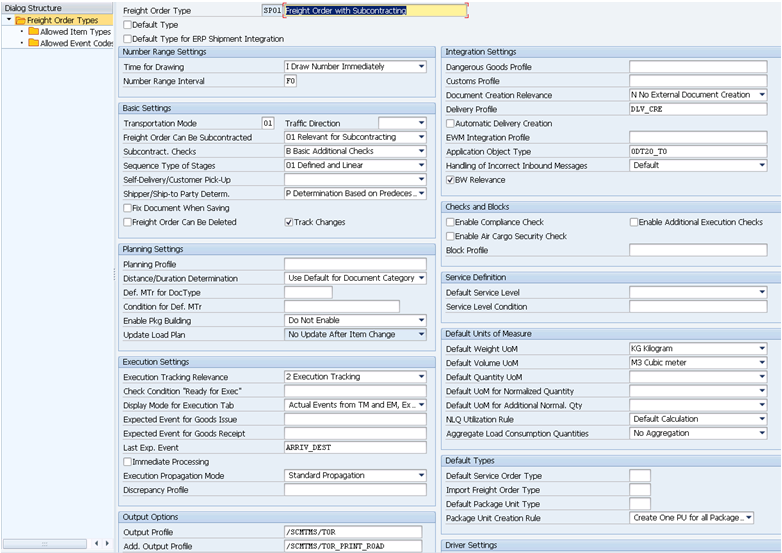
Task: Click left scroll arrow below Dialog Structure
Action: [x=96, y=543]
